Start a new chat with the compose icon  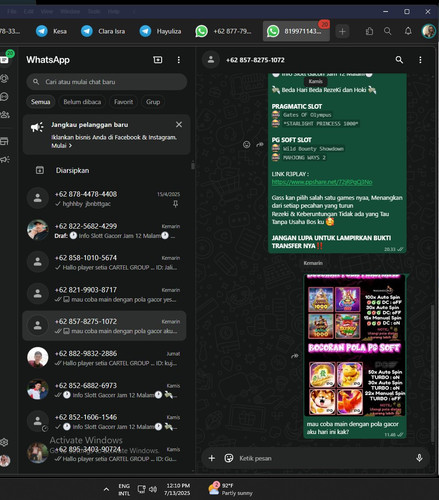[x=157, y=60]
